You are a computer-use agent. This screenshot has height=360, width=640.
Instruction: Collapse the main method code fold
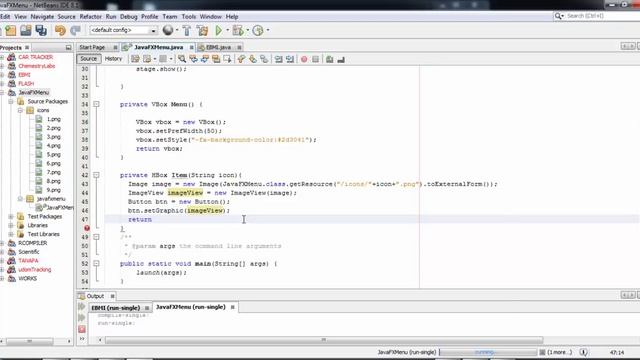coord(96,264)
